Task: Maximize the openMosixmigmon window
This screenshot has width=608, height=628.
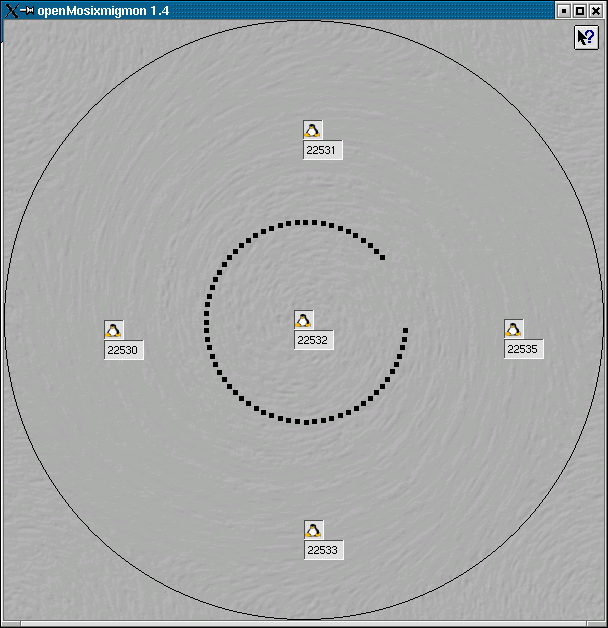Action: click(580, 10)
